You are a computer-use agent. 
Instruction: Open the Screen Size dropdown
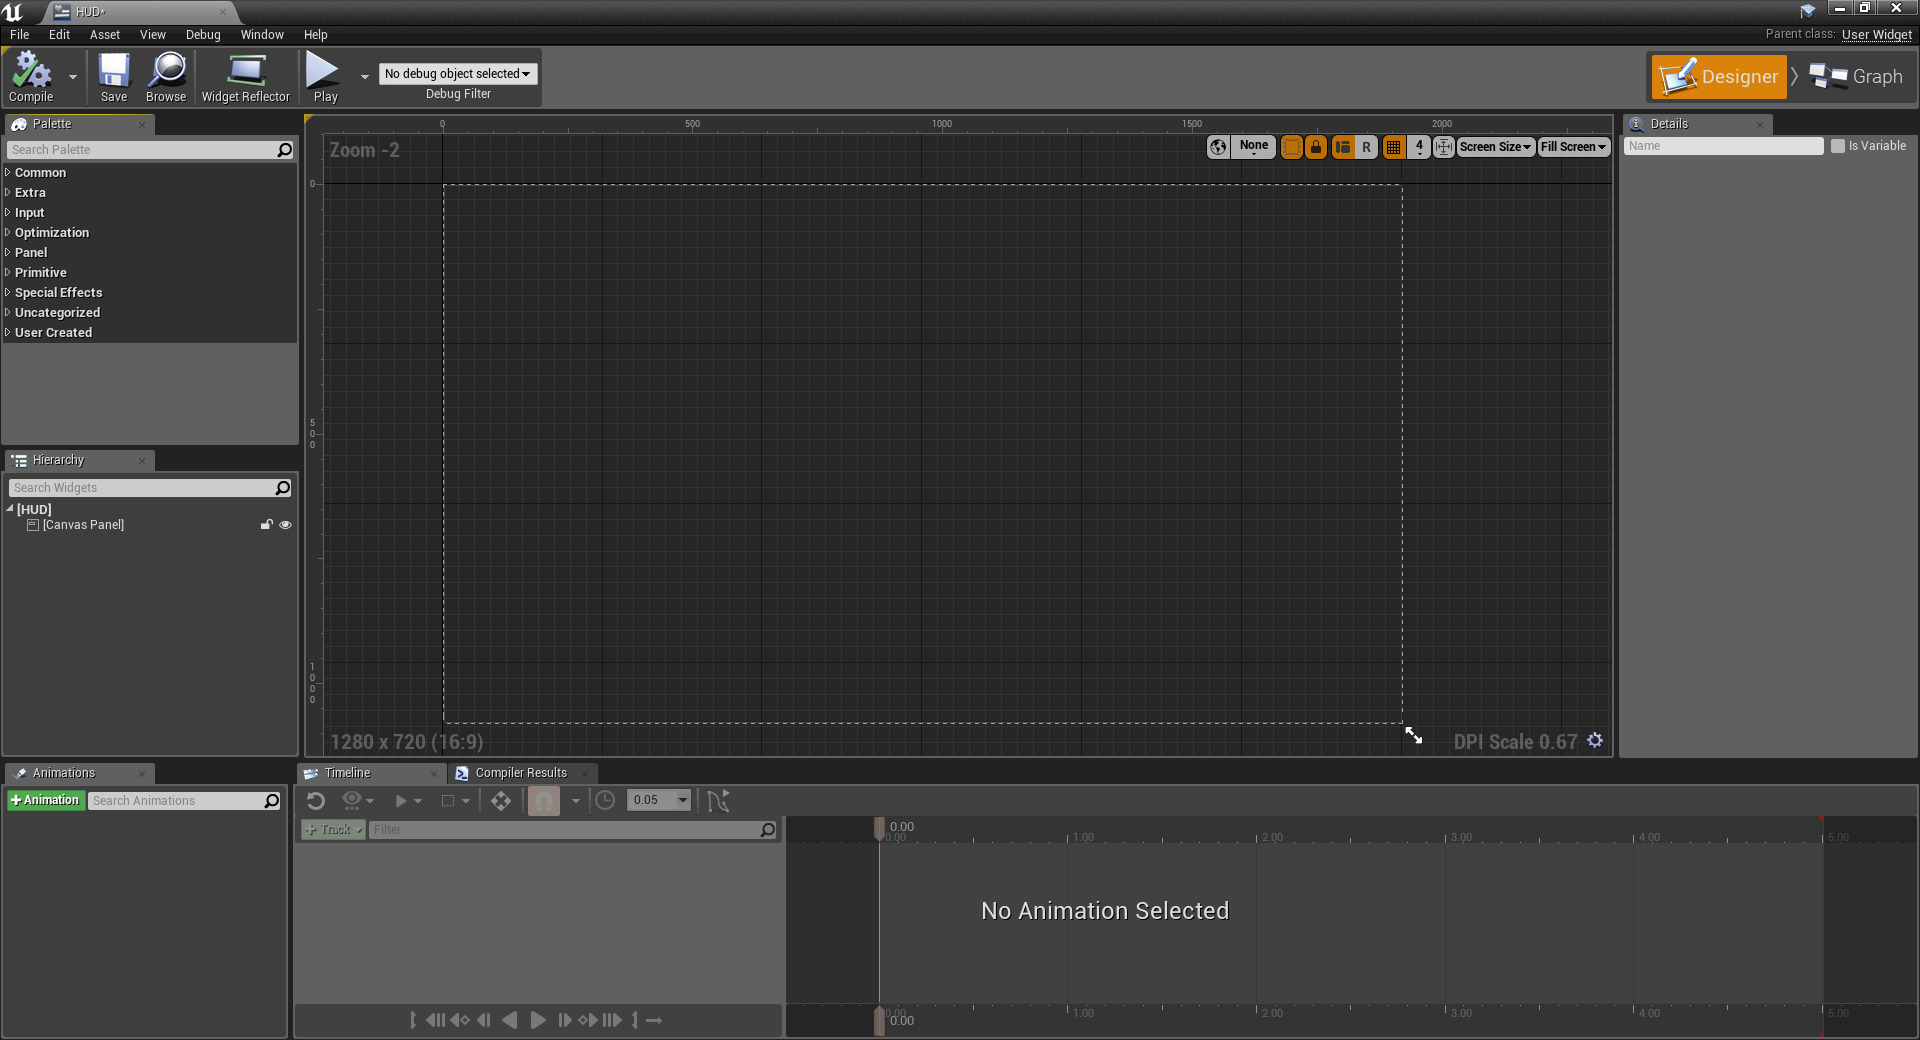[1494, 146]
